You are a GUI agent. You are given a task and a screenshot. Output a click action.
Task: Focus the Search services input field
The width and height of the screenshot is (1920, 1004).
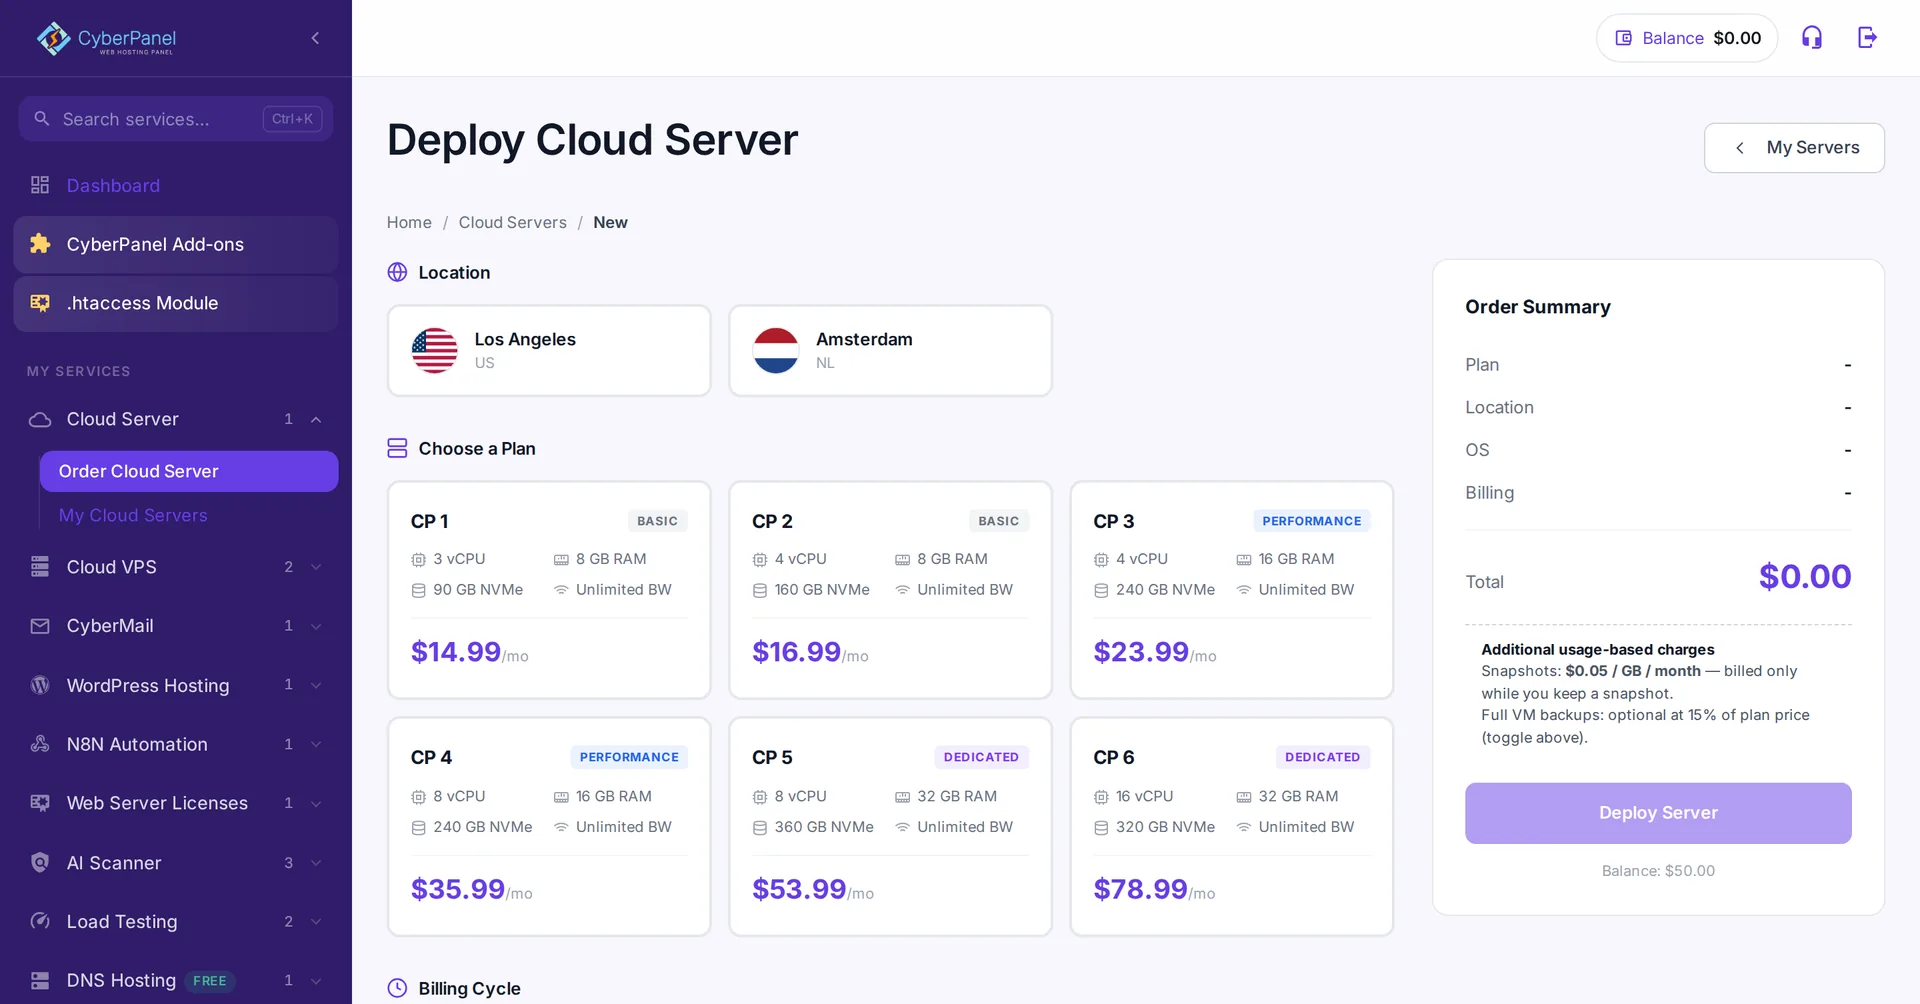point(176,119)
